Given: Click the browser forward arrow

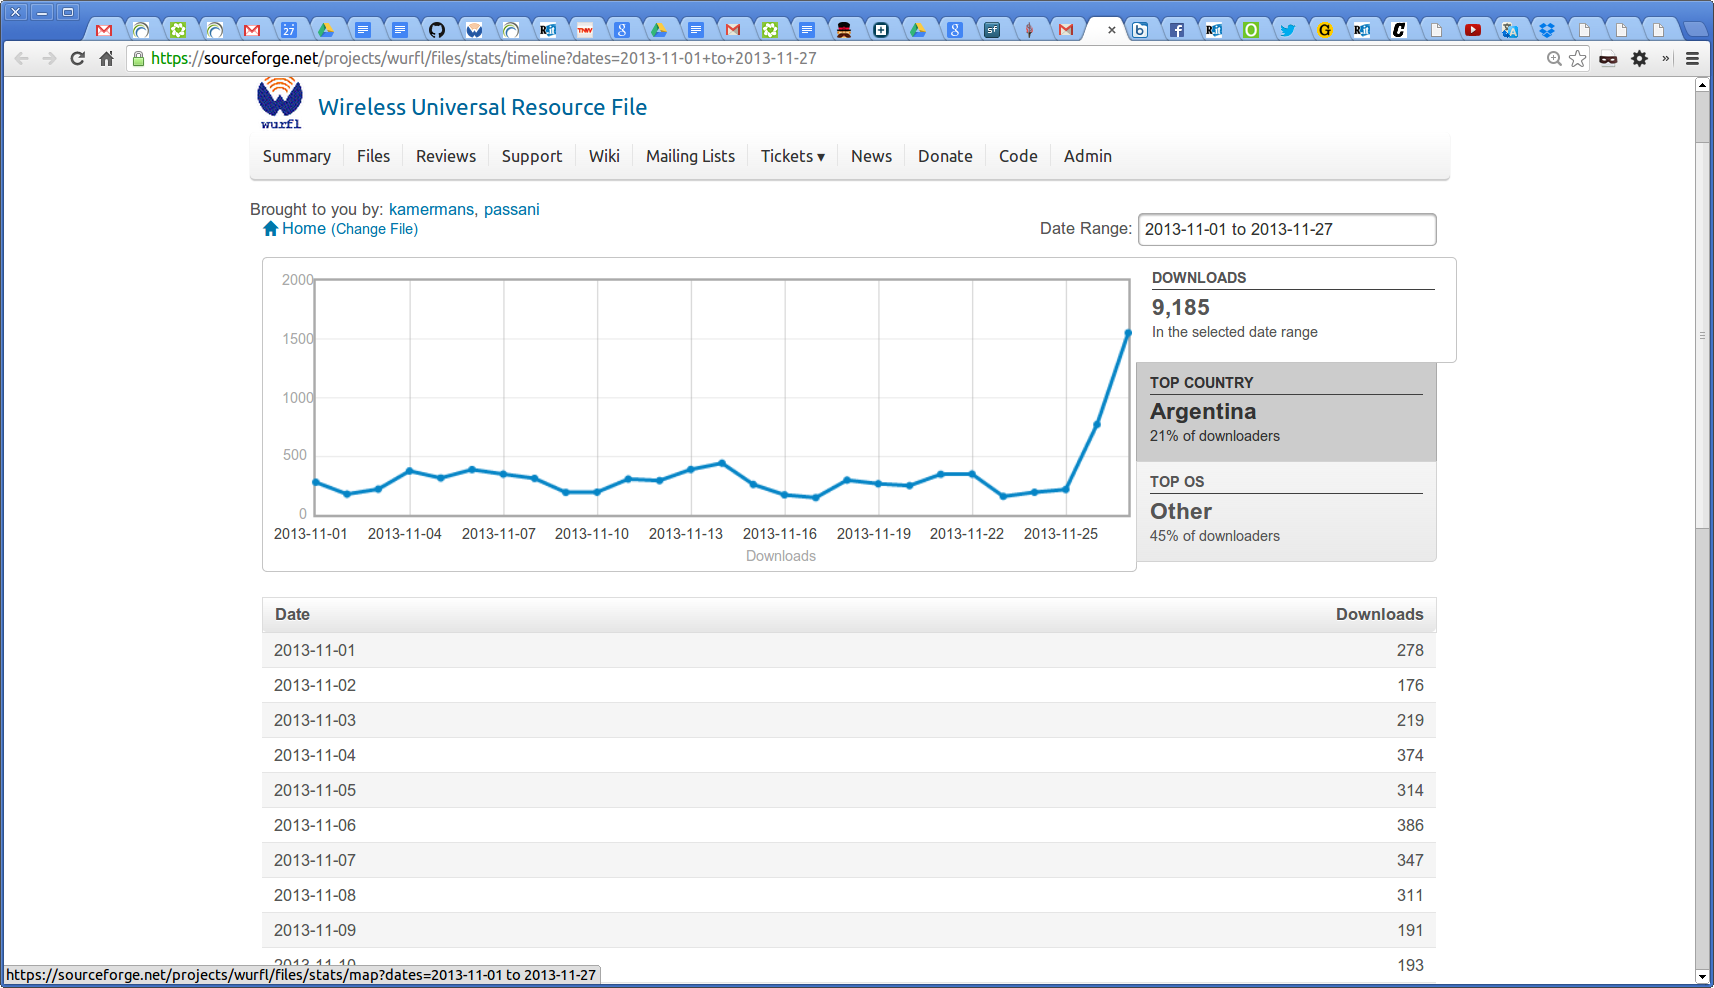Looking at the screenshot, I should (x=49, y=59).
